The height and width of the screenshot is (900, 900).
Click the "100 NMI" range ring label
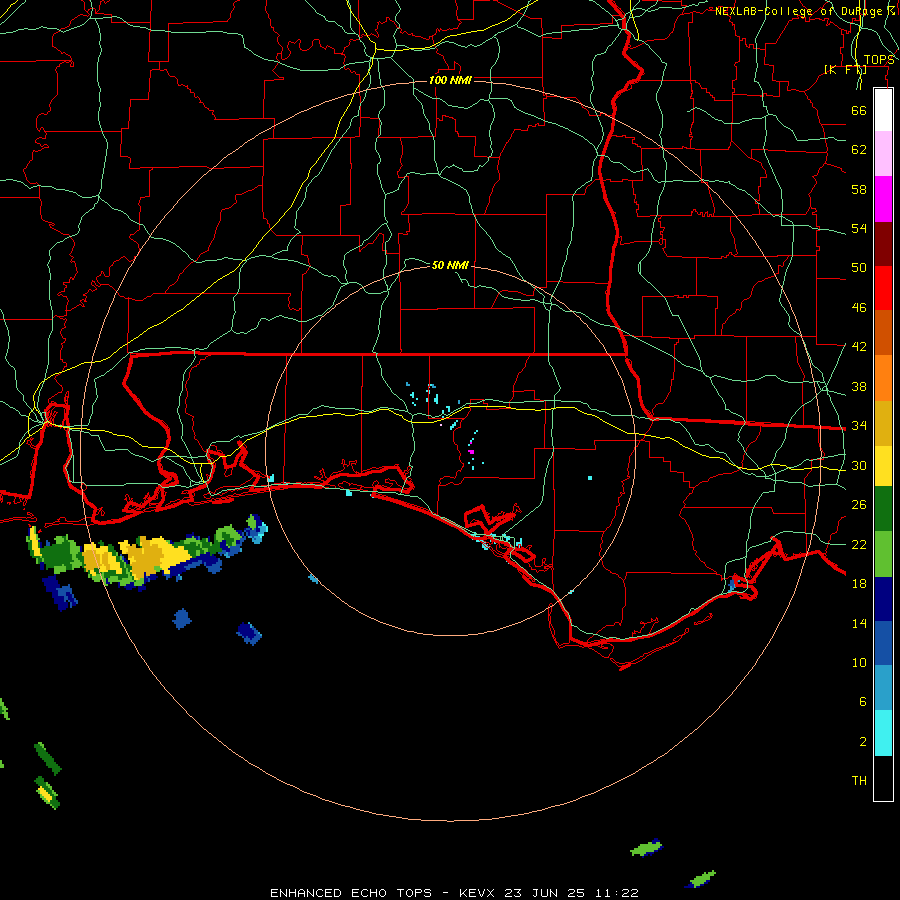[x=450, y=80]
